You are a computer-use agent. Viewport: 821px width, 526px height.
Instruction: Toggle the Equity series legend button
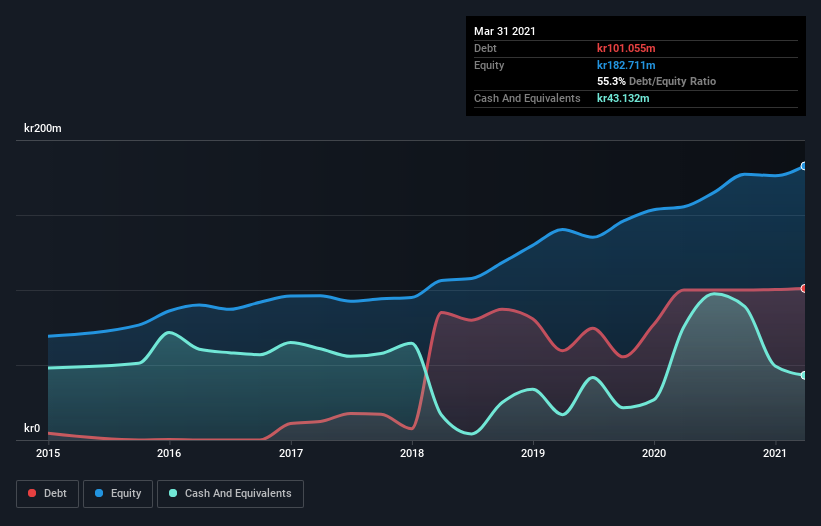coord(118,494)
